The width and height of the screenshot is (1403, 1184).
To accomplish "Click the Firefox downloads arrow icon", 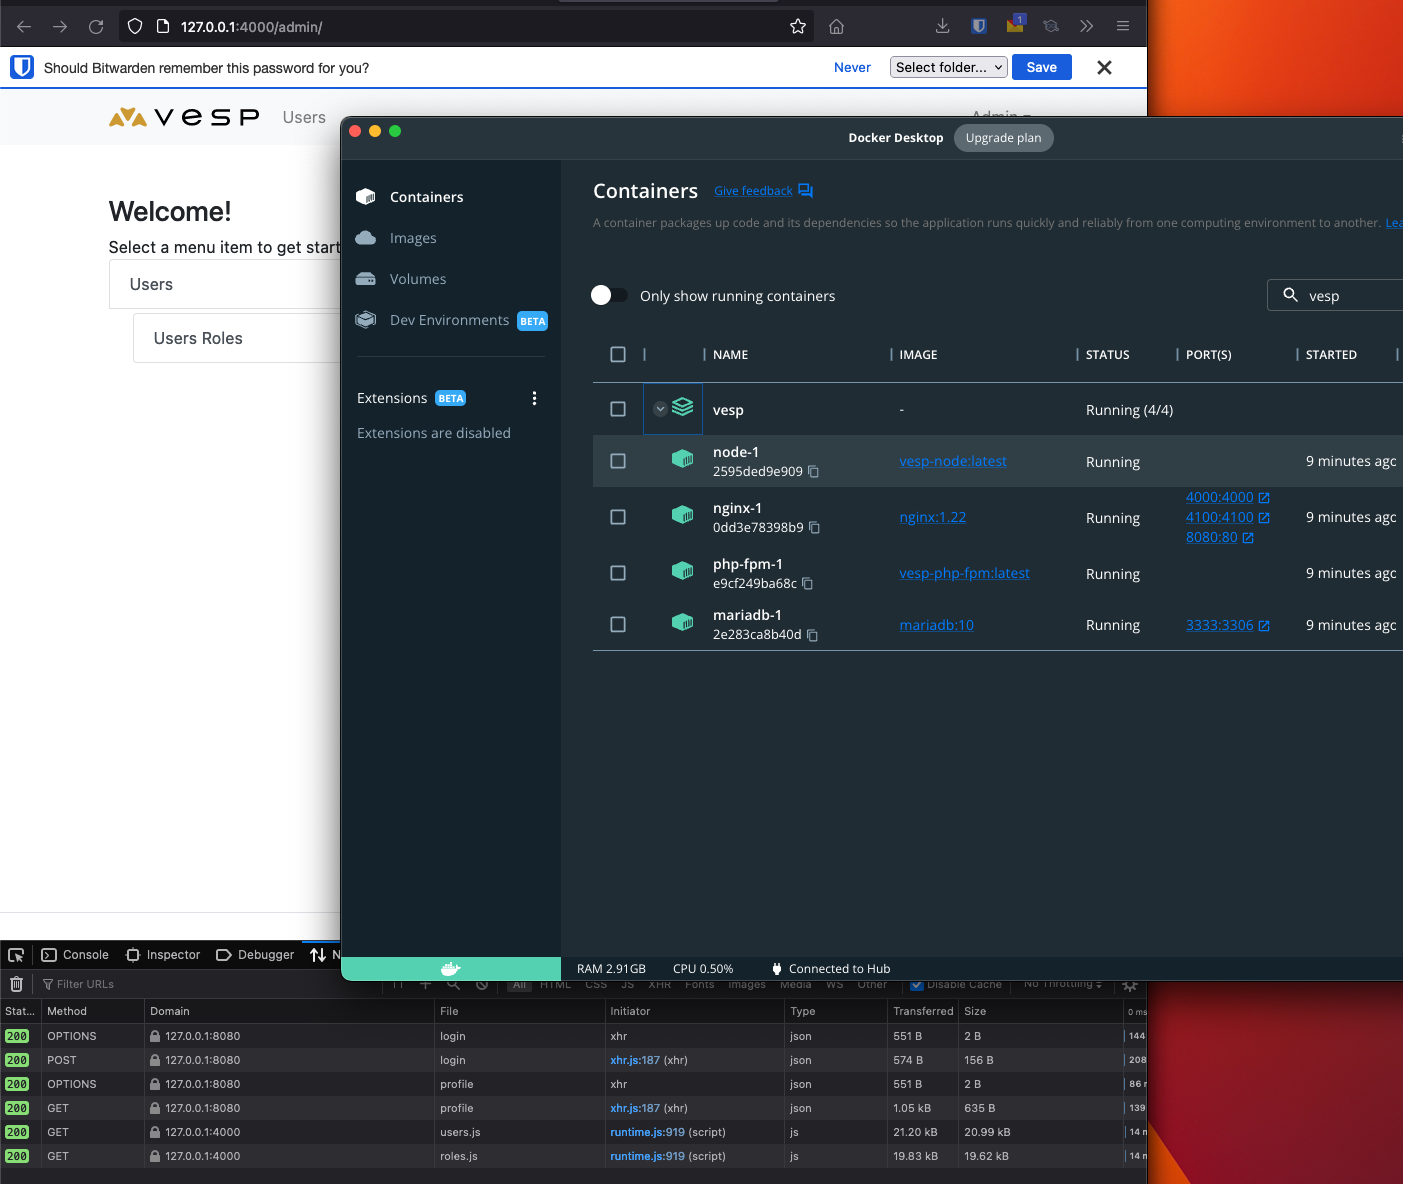I will click(942, 26).
